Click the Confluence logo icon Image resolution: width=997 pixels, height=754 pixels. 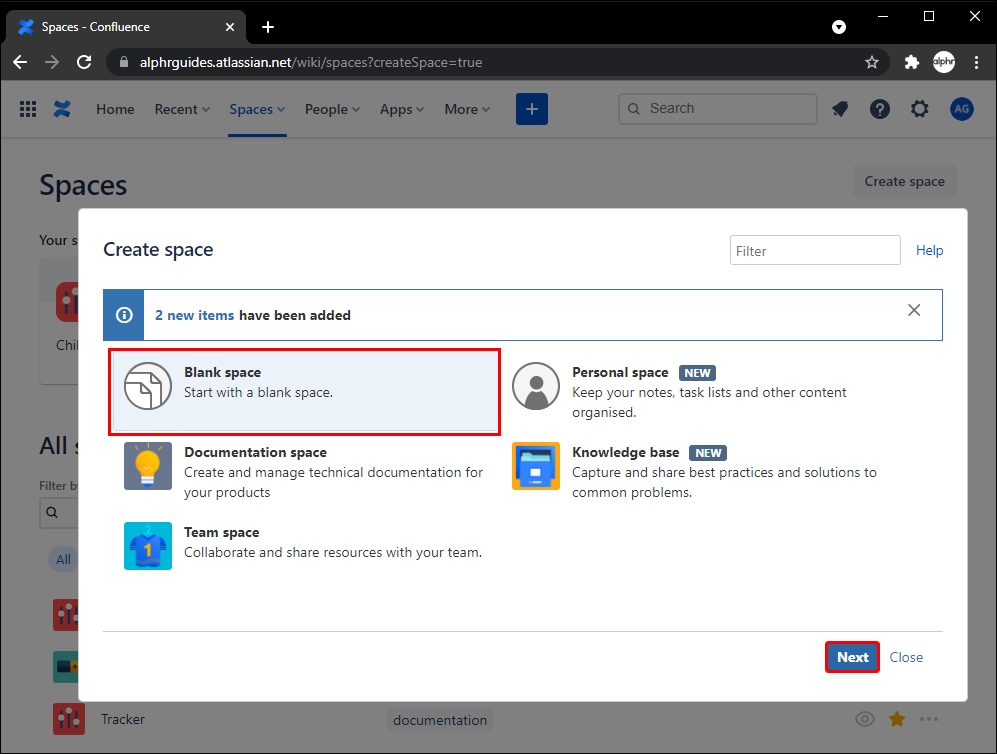coord(62,109)
